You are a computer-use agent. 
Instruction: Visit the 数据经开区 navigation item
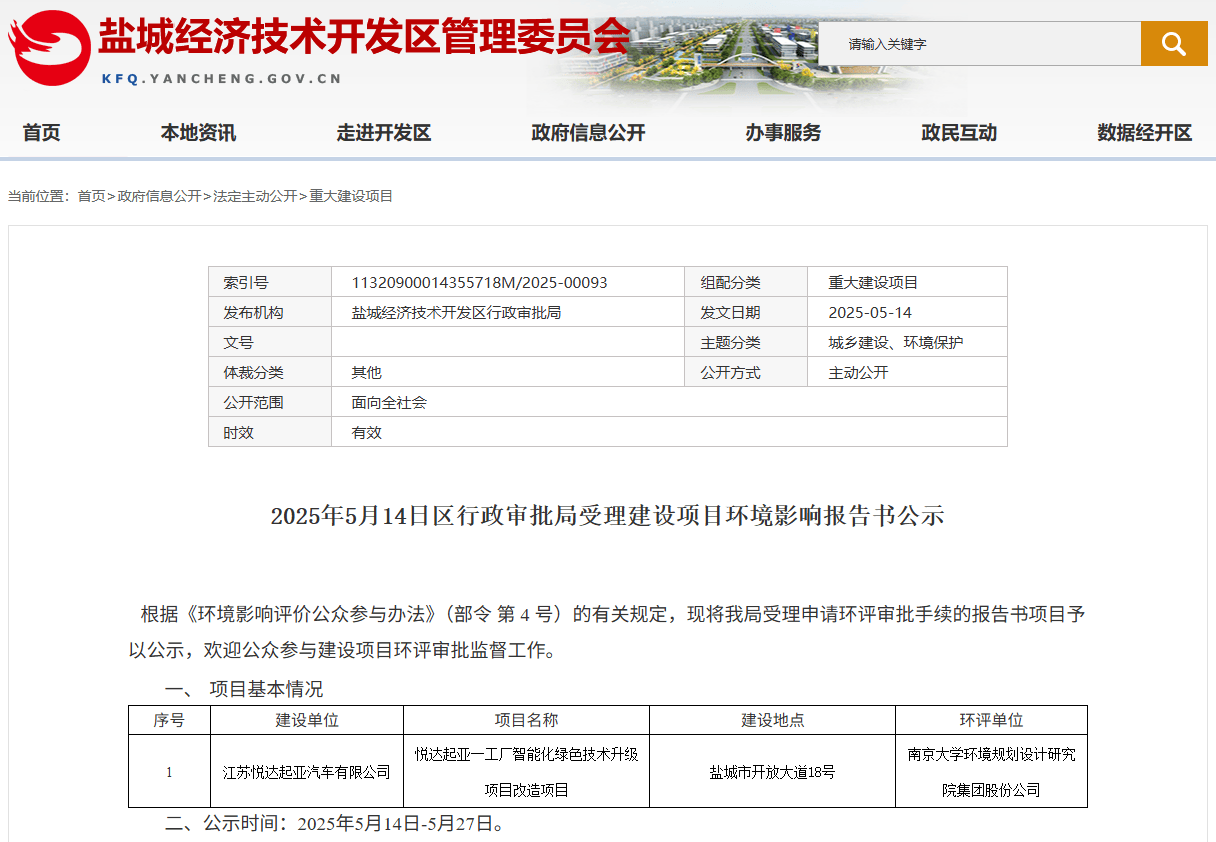click(1145, 133)
